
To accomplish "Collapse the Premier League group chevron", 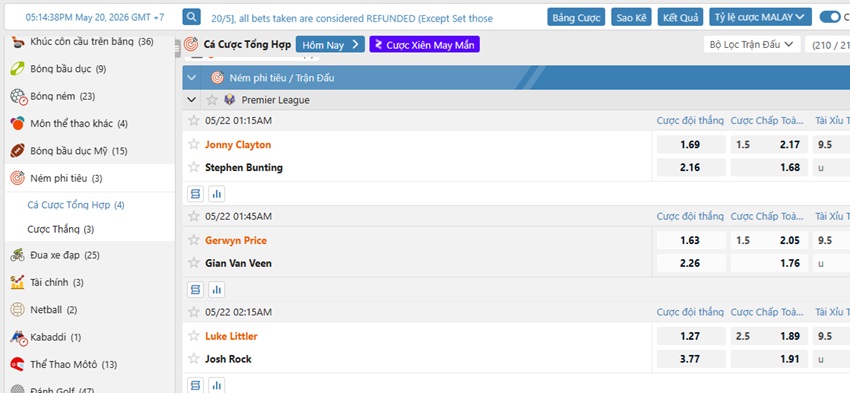I will (x=191, y=100).
